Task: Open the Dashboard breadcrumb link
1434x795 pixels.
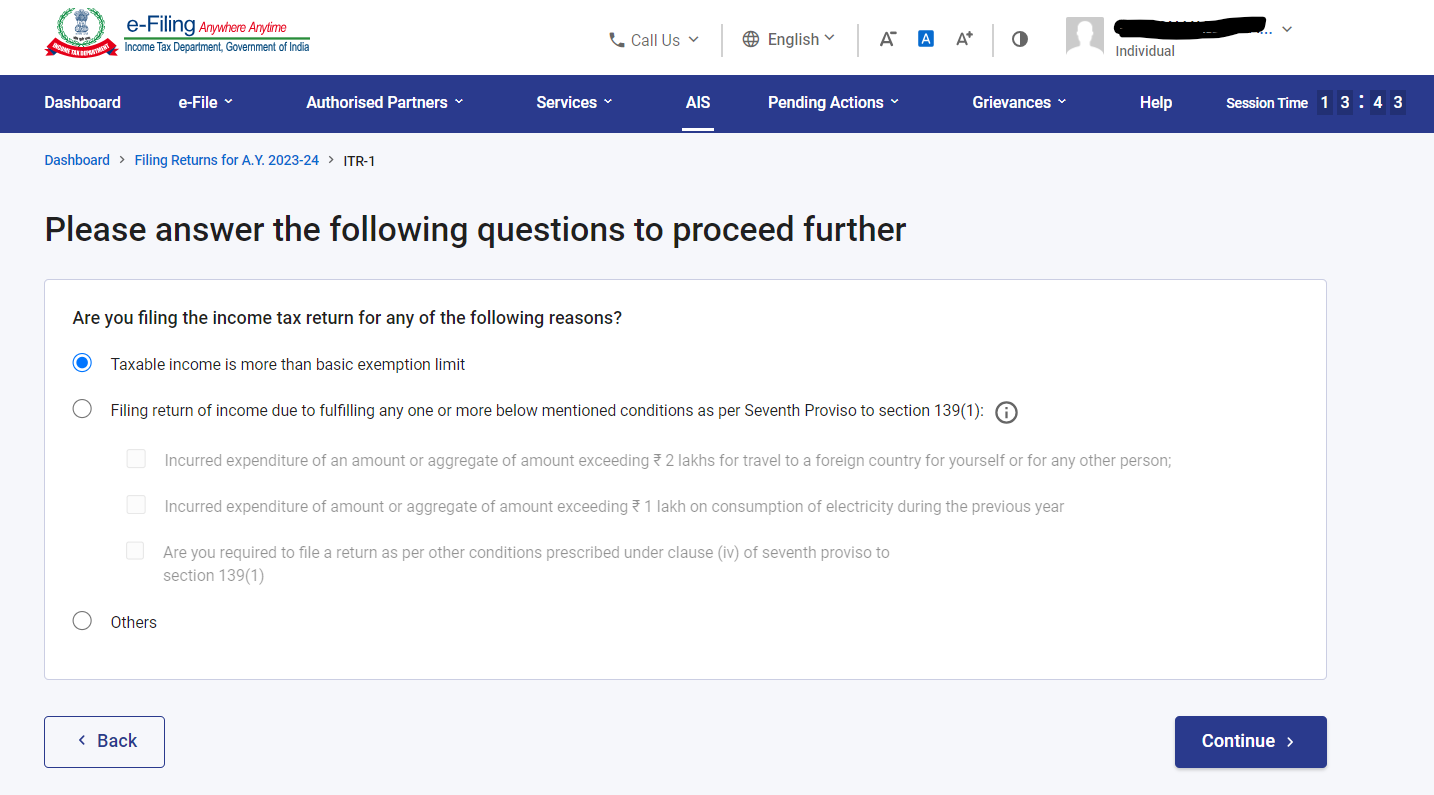Action: [x=77, y=160]
